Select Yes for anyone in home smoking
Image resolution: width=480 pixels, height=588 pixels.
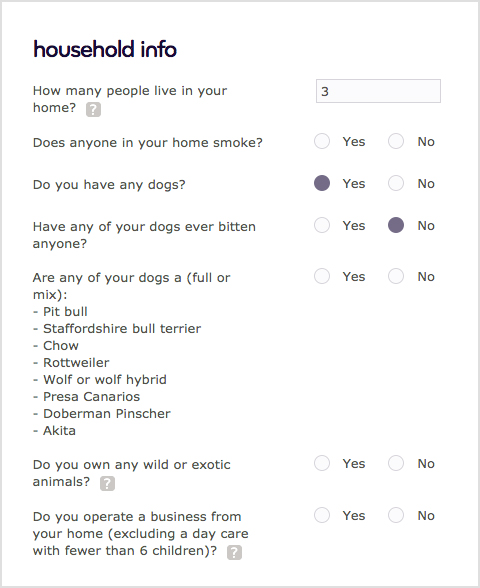point(322,141)
